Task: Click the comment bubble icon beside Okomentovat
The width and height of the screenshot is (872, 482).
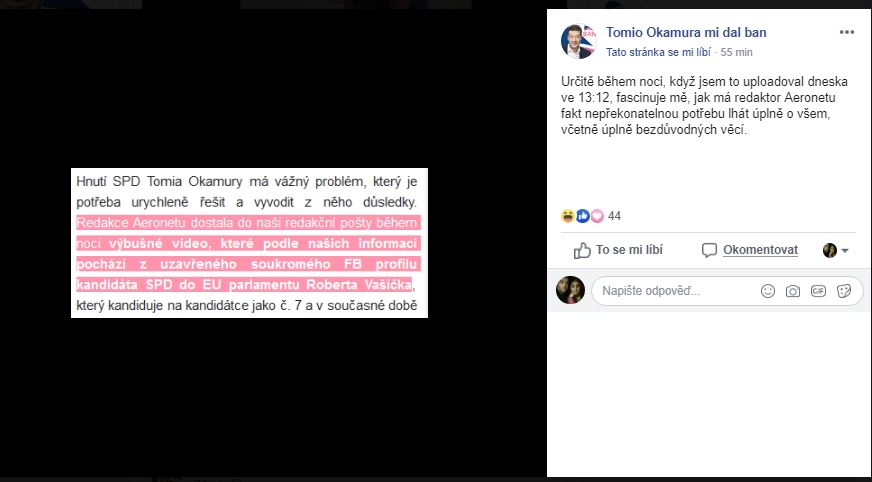Action: pos(709,250)
